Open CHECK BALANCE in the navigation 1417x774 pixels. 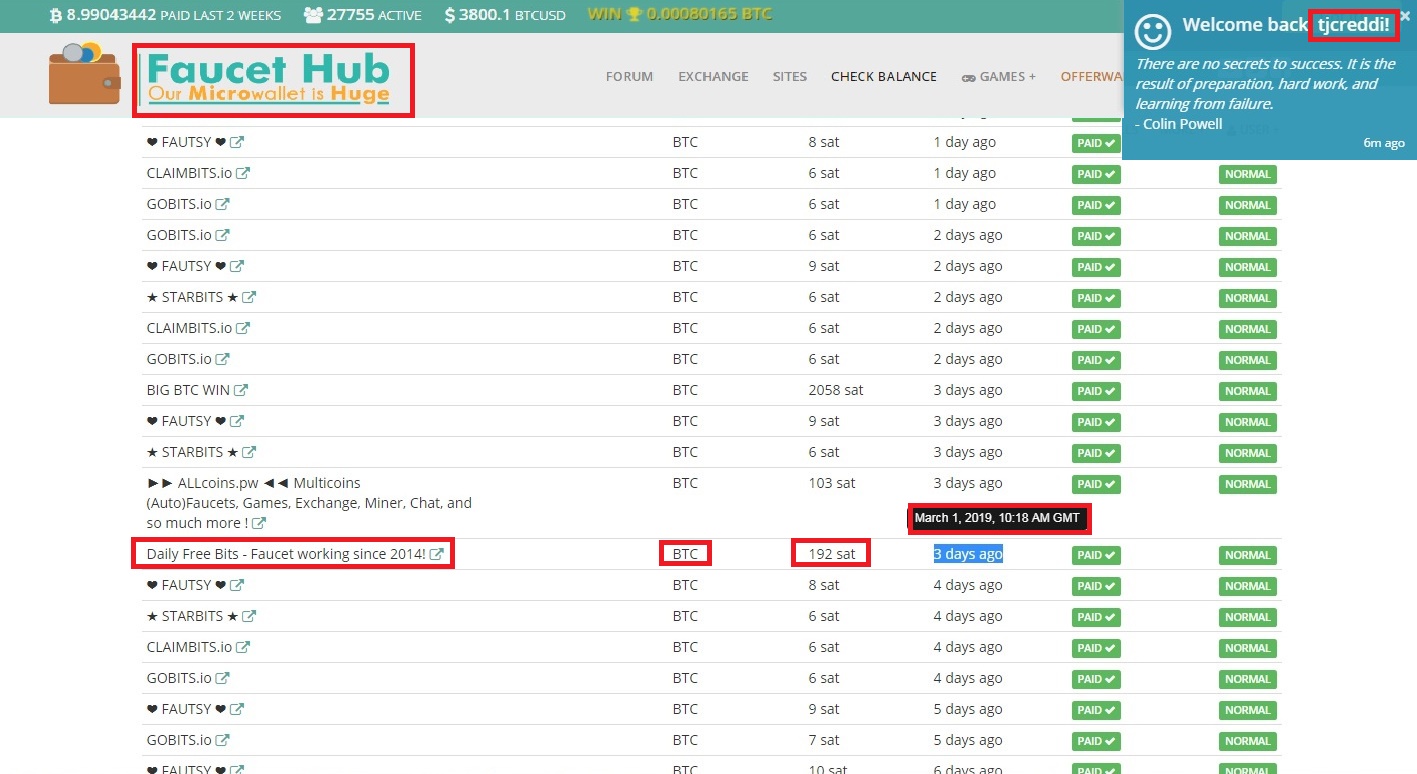884,76
